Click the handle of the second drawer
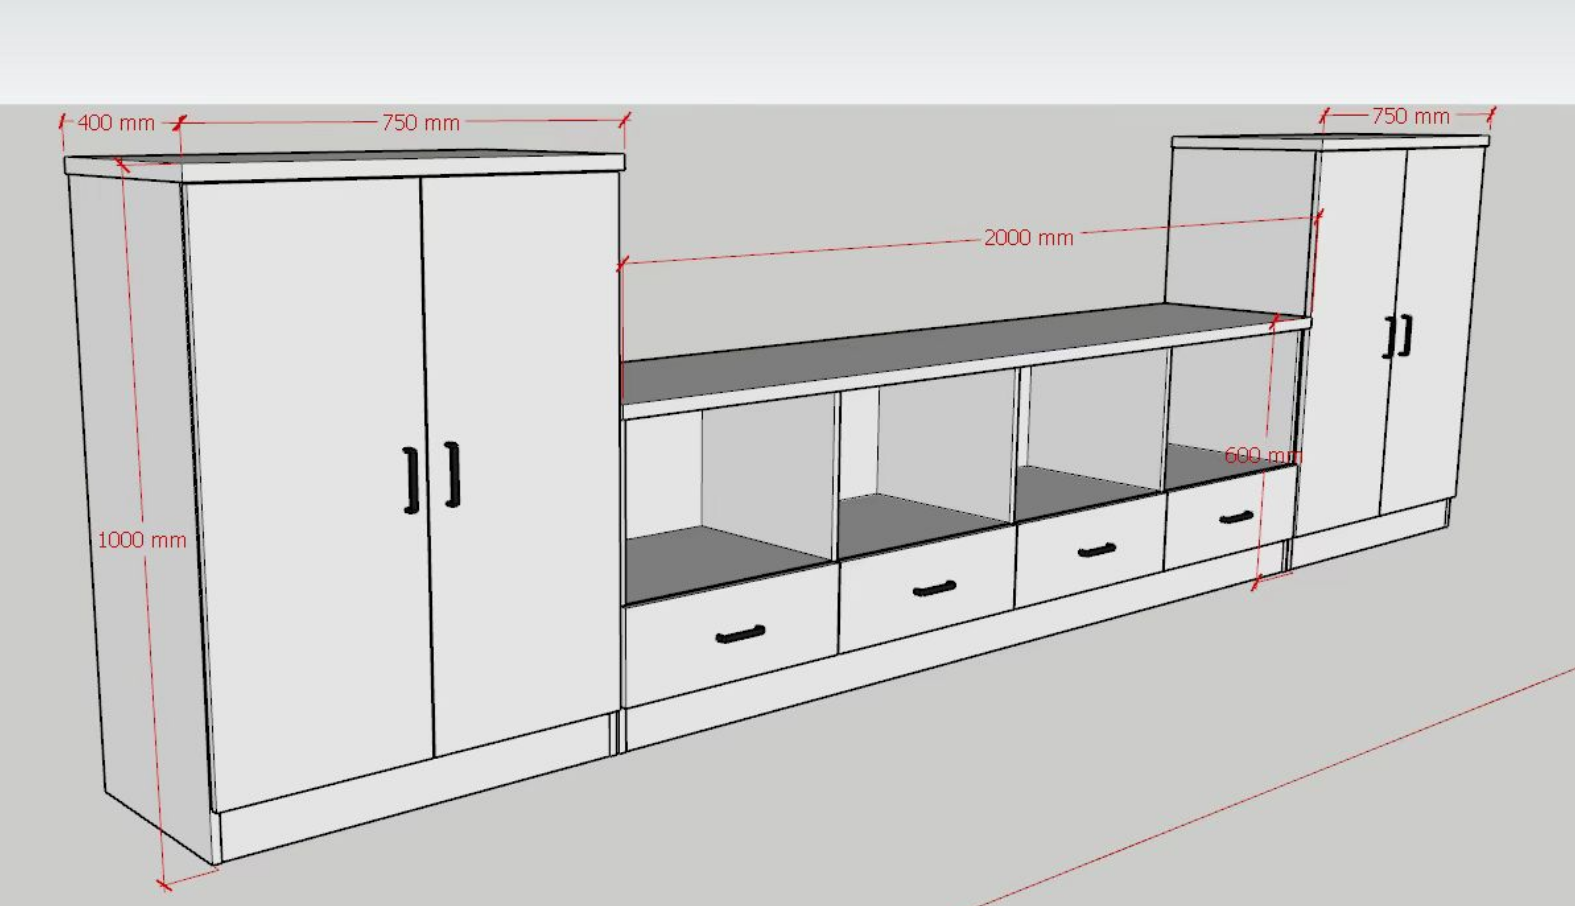The height and width of the screenshot is (906, 1575). pos(934,589)
